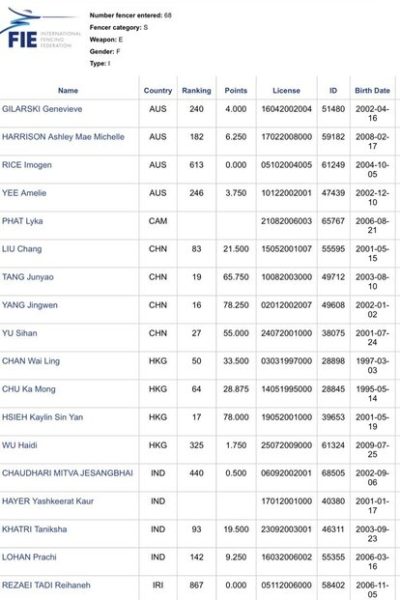Image resolution: width=400 pixels, height=600 pixels.
Task: Click HSIEH Kaylin Sin Yan
Action: [x=42, y=417]
